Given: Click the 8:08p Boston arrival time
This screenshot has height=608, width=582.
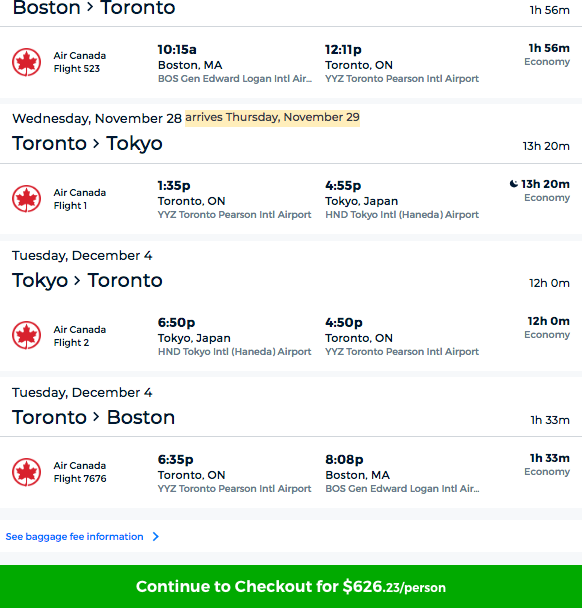Looking at the screenshot, I should pyautogui.click(x=344, y=459).
